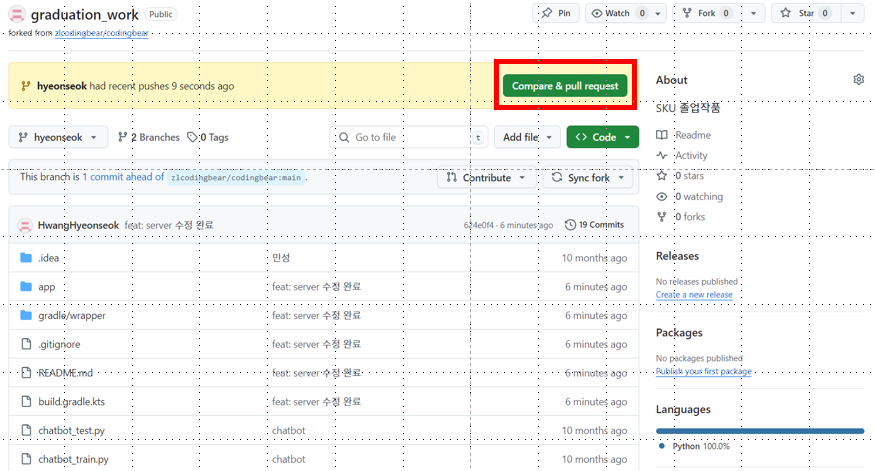875x471 pixels.
Task: Open the hyeonseok branch selector
Action: [58, 137]
